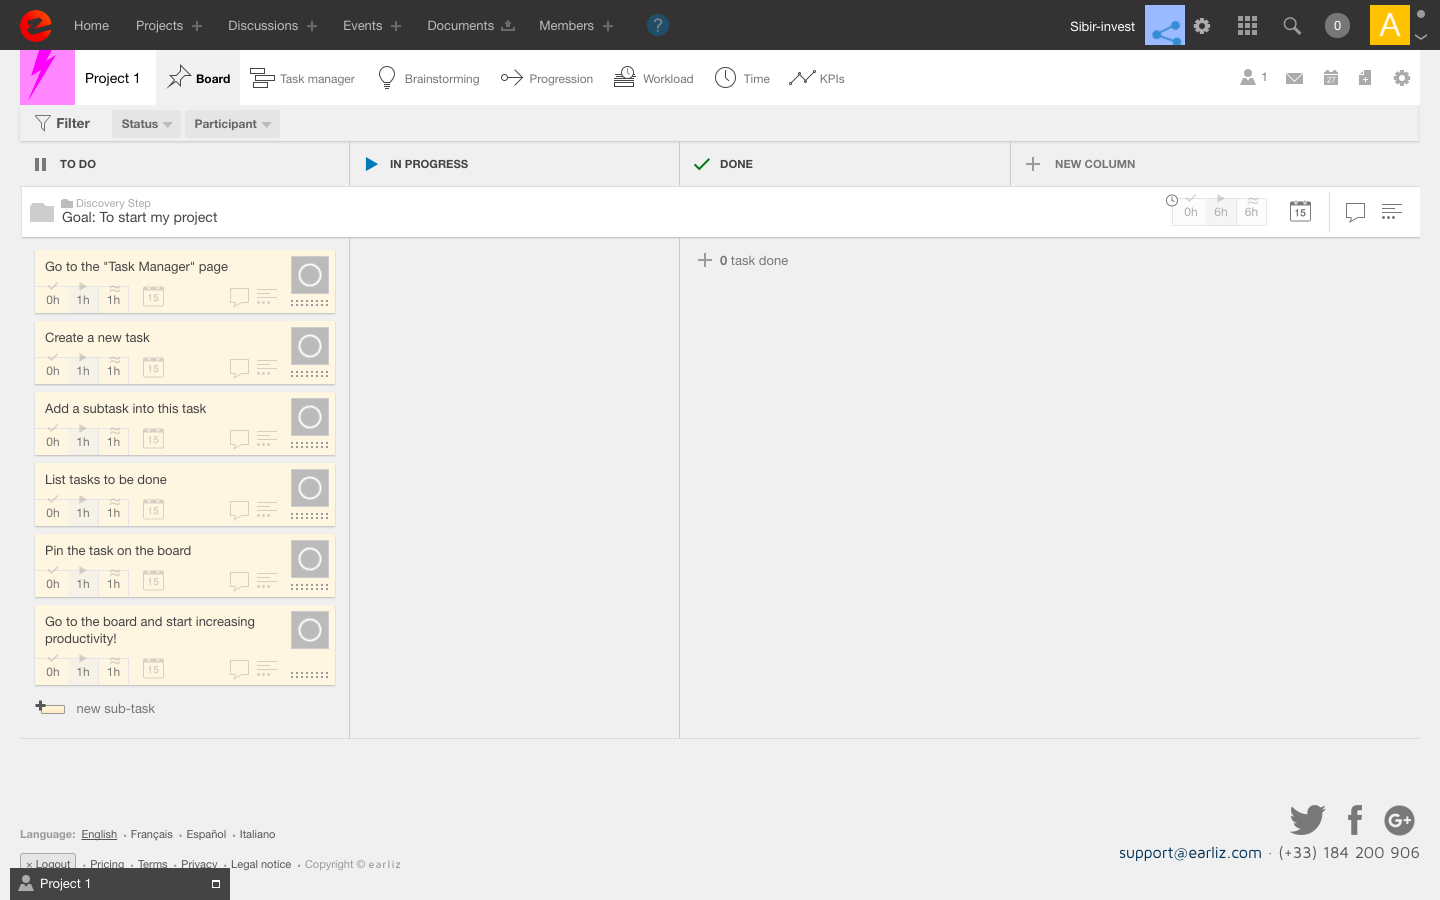The width and height of the screenshot is (1440, 900).
Task: Open the help question mark icon
Action: pos(657,26)
